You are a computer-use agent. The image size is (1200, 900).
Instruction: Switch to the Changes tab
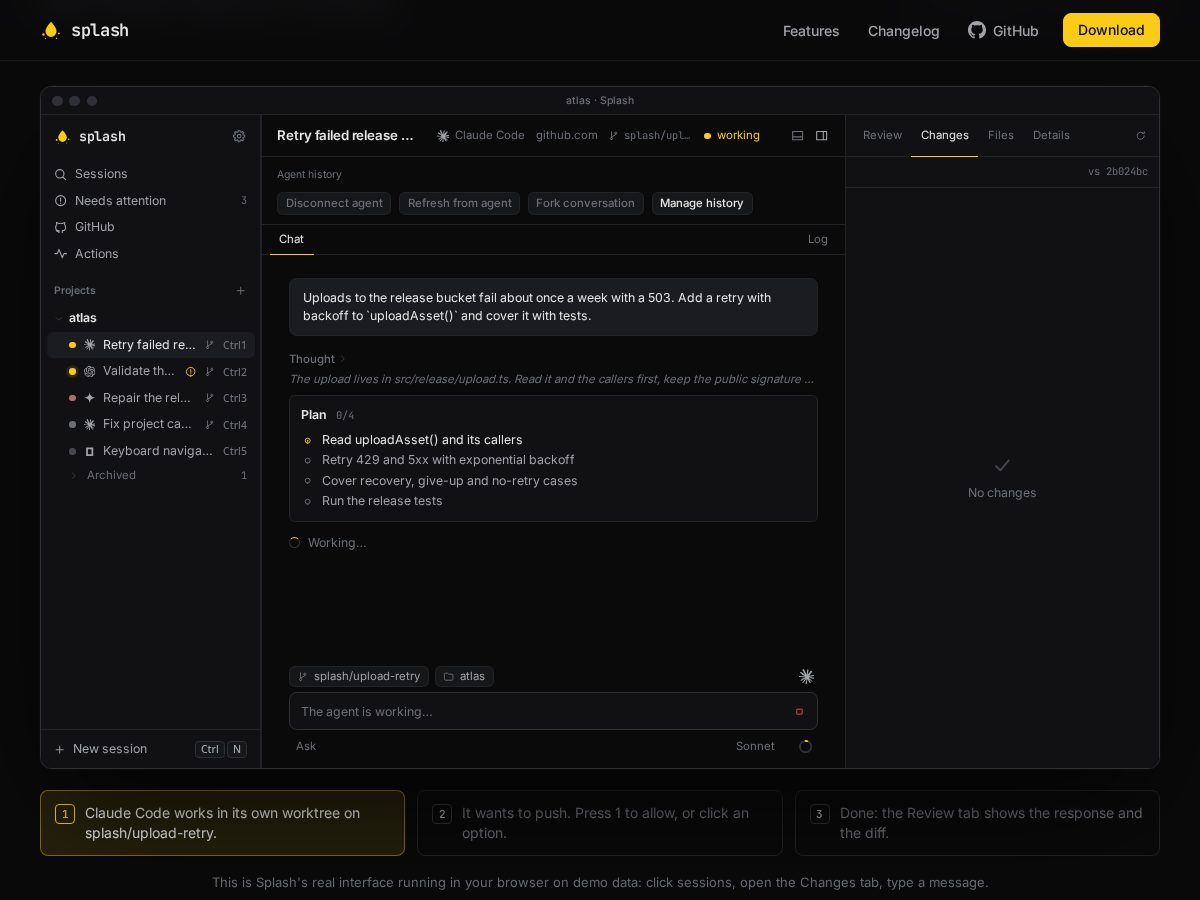point(945,136)
